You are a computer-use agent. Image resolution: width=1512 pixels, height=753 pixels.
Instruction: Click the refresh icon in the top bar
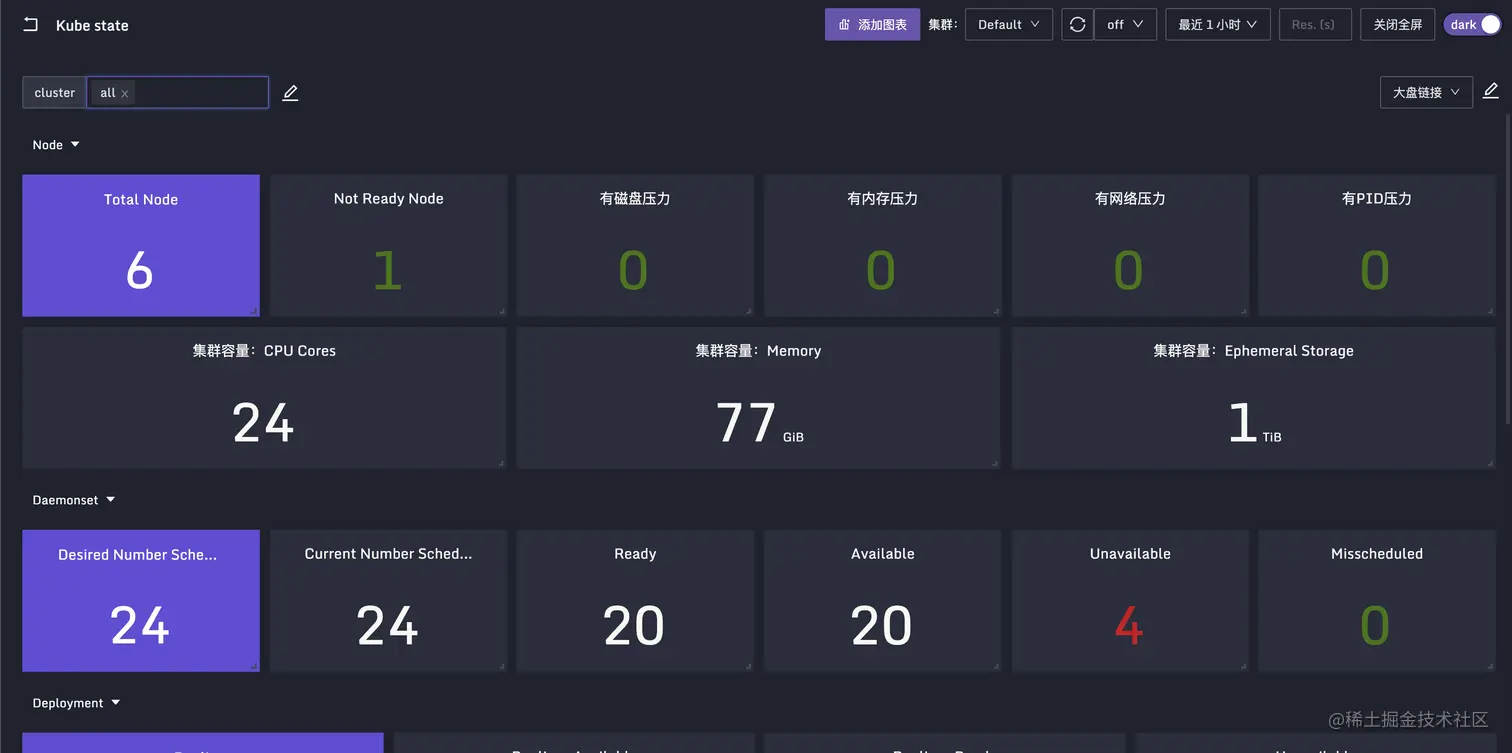click(1077, 25)
